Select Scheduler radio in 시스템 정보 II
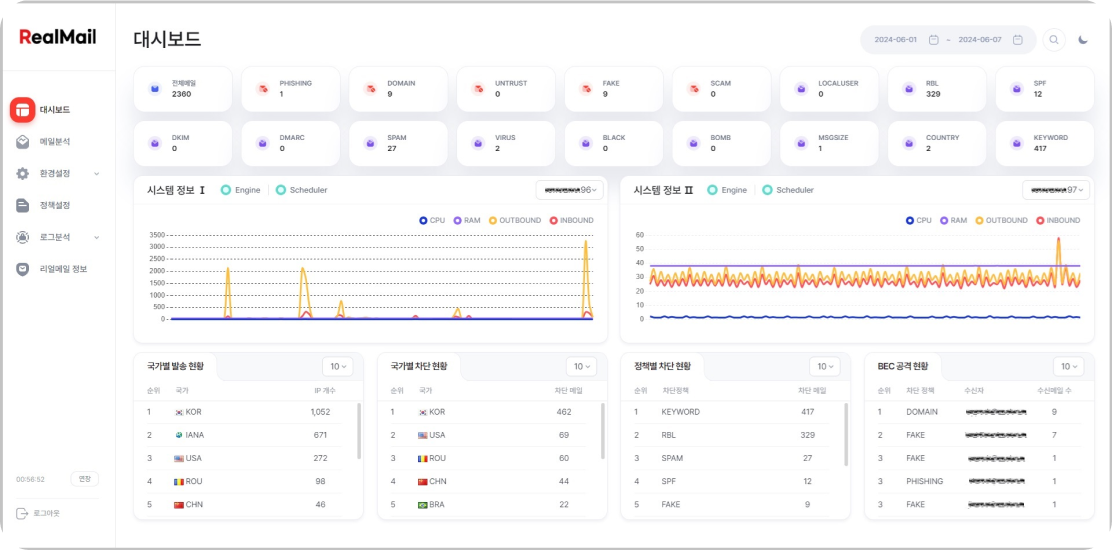Image resolution: width=1112 pixels, height=550 pixels. (767, 190)
